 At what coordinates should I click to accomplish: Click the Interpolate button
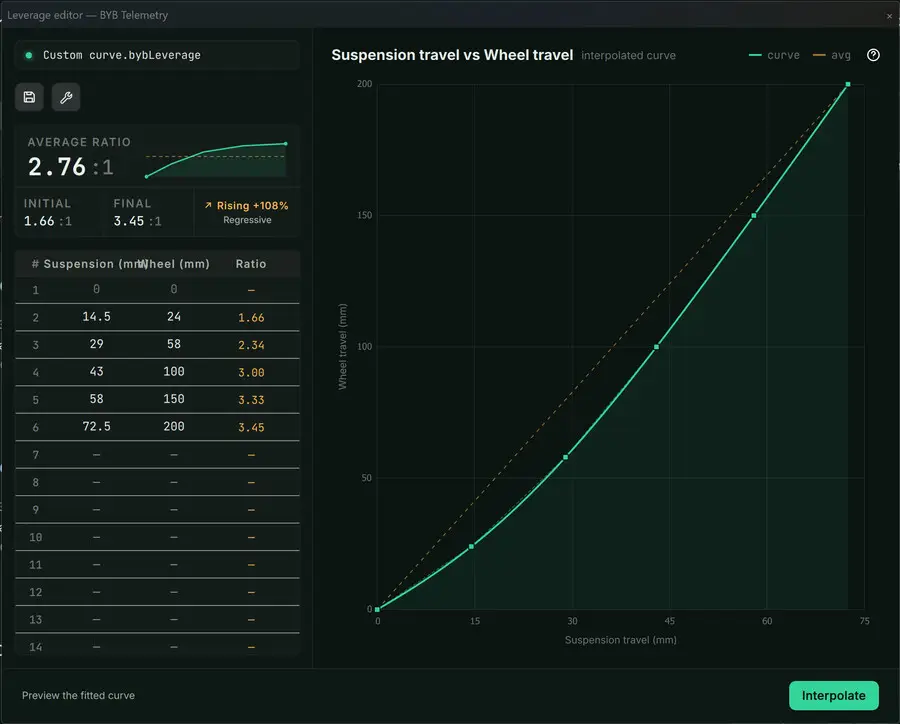(x=833, y=695)
